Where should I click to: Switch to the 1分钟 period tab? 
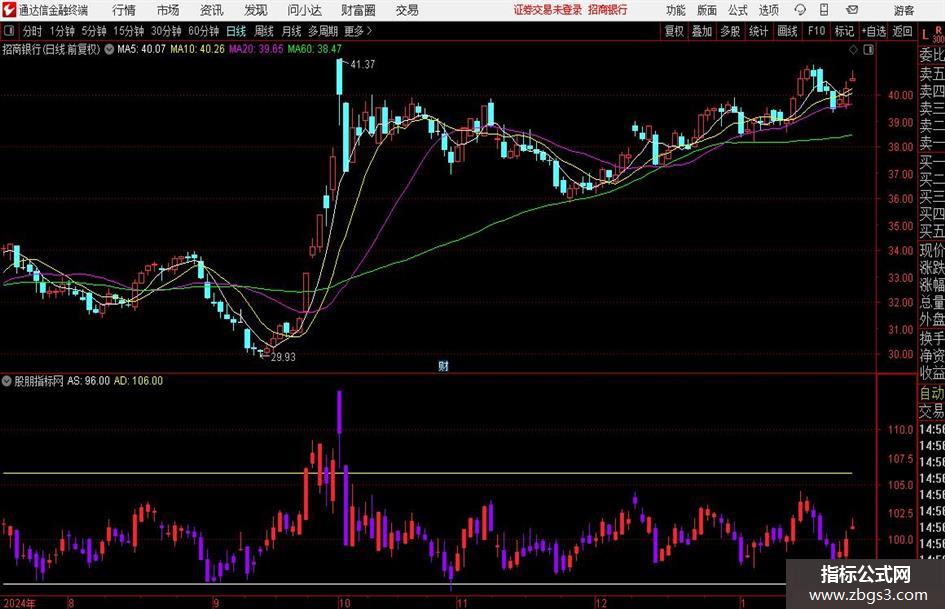pyautogui.click(x=62, y=31)
